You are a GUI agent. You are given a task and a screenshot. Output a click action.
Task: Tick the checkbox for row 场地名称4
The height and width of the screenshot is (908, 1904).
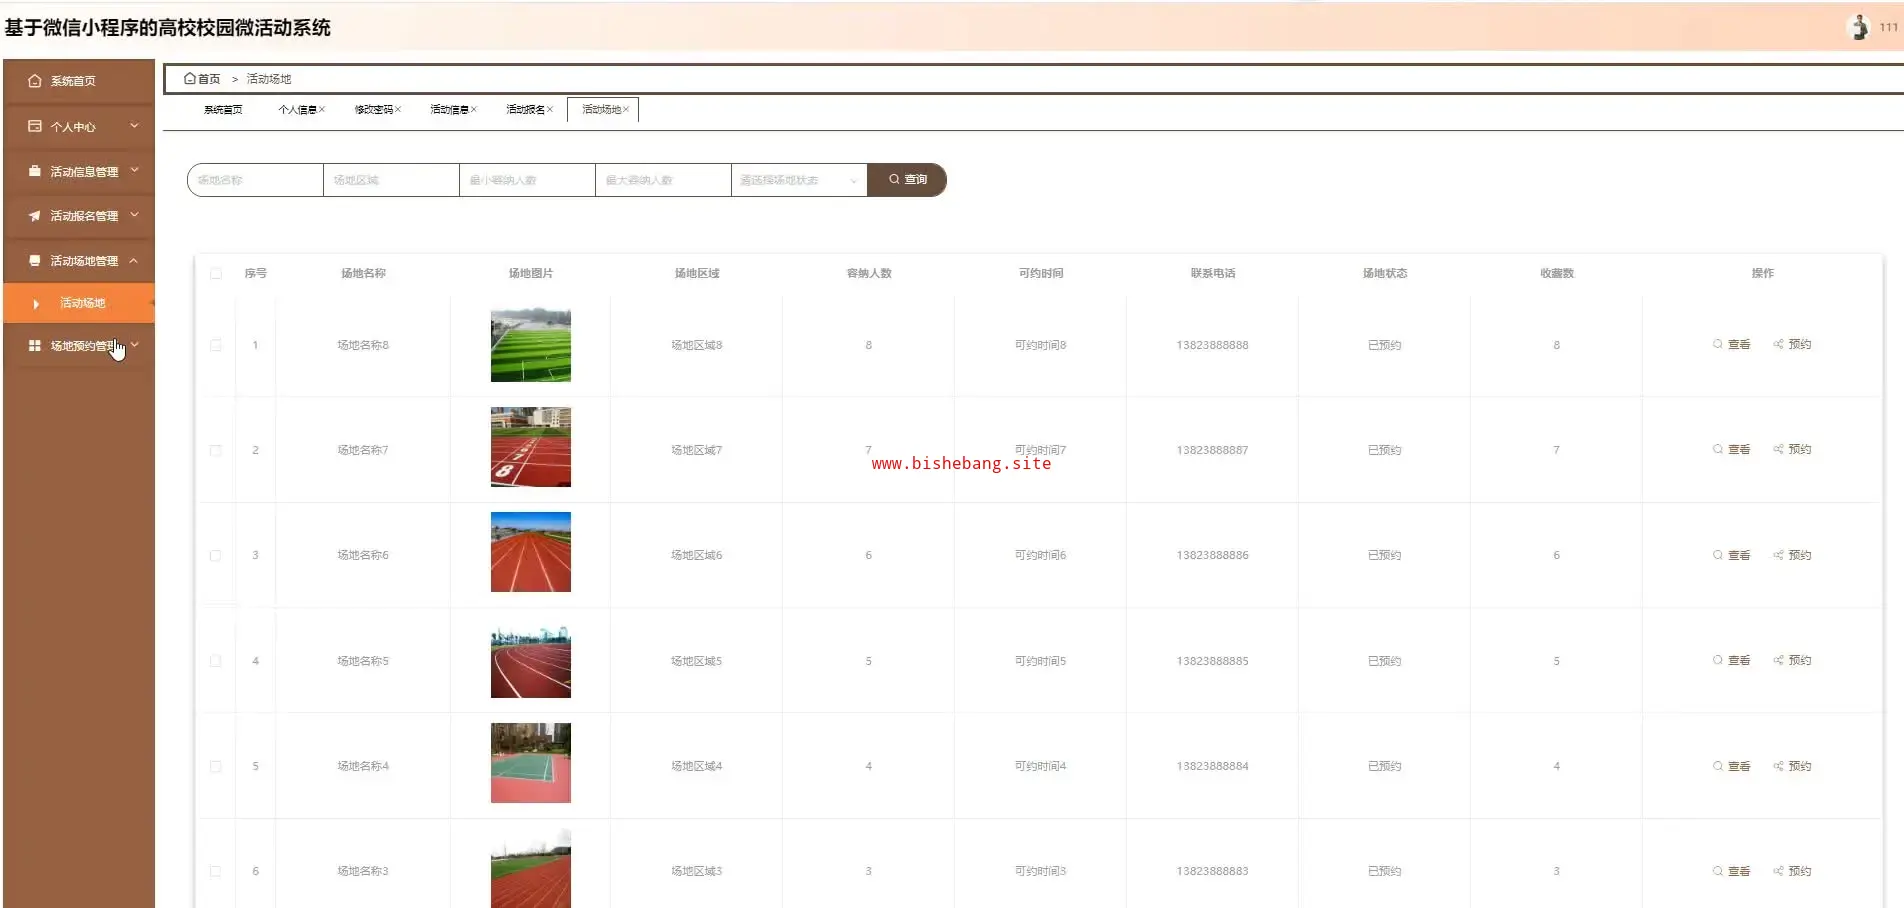(216, 766)
